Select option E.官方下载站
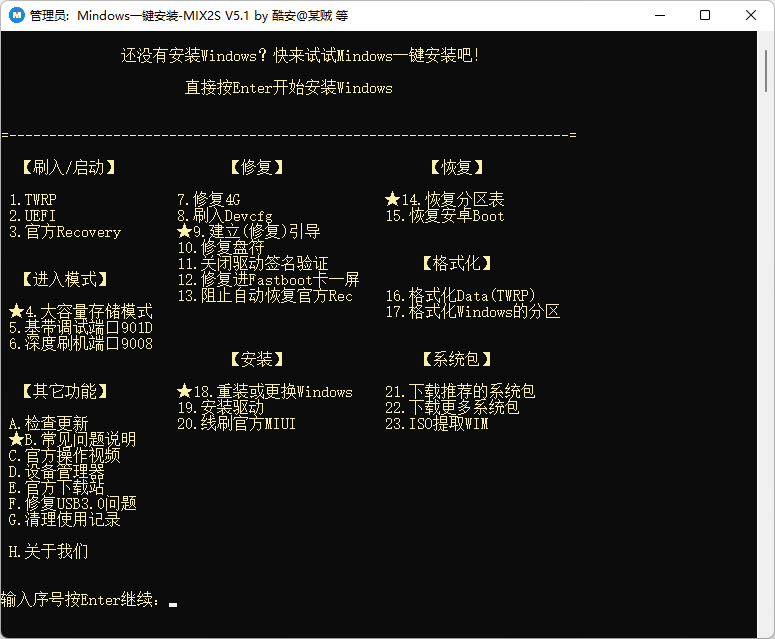This screenshot has width=775, height=639. 56,487
